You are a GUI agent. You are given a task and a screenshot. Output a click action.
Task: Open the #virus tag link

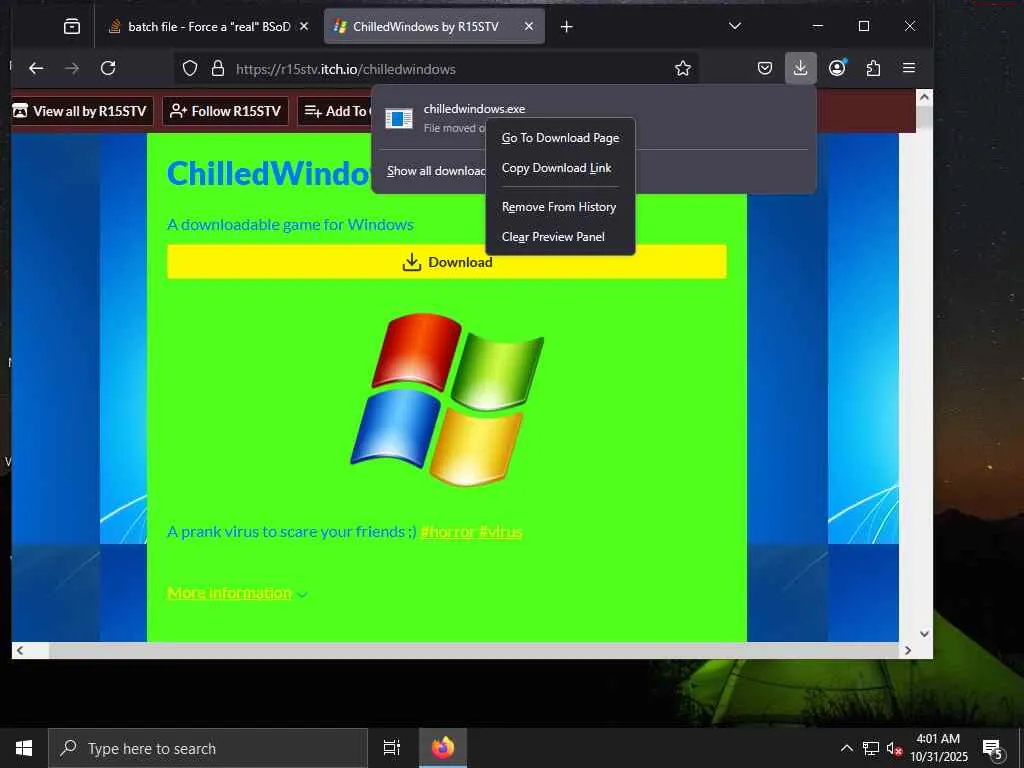[500, 532]
